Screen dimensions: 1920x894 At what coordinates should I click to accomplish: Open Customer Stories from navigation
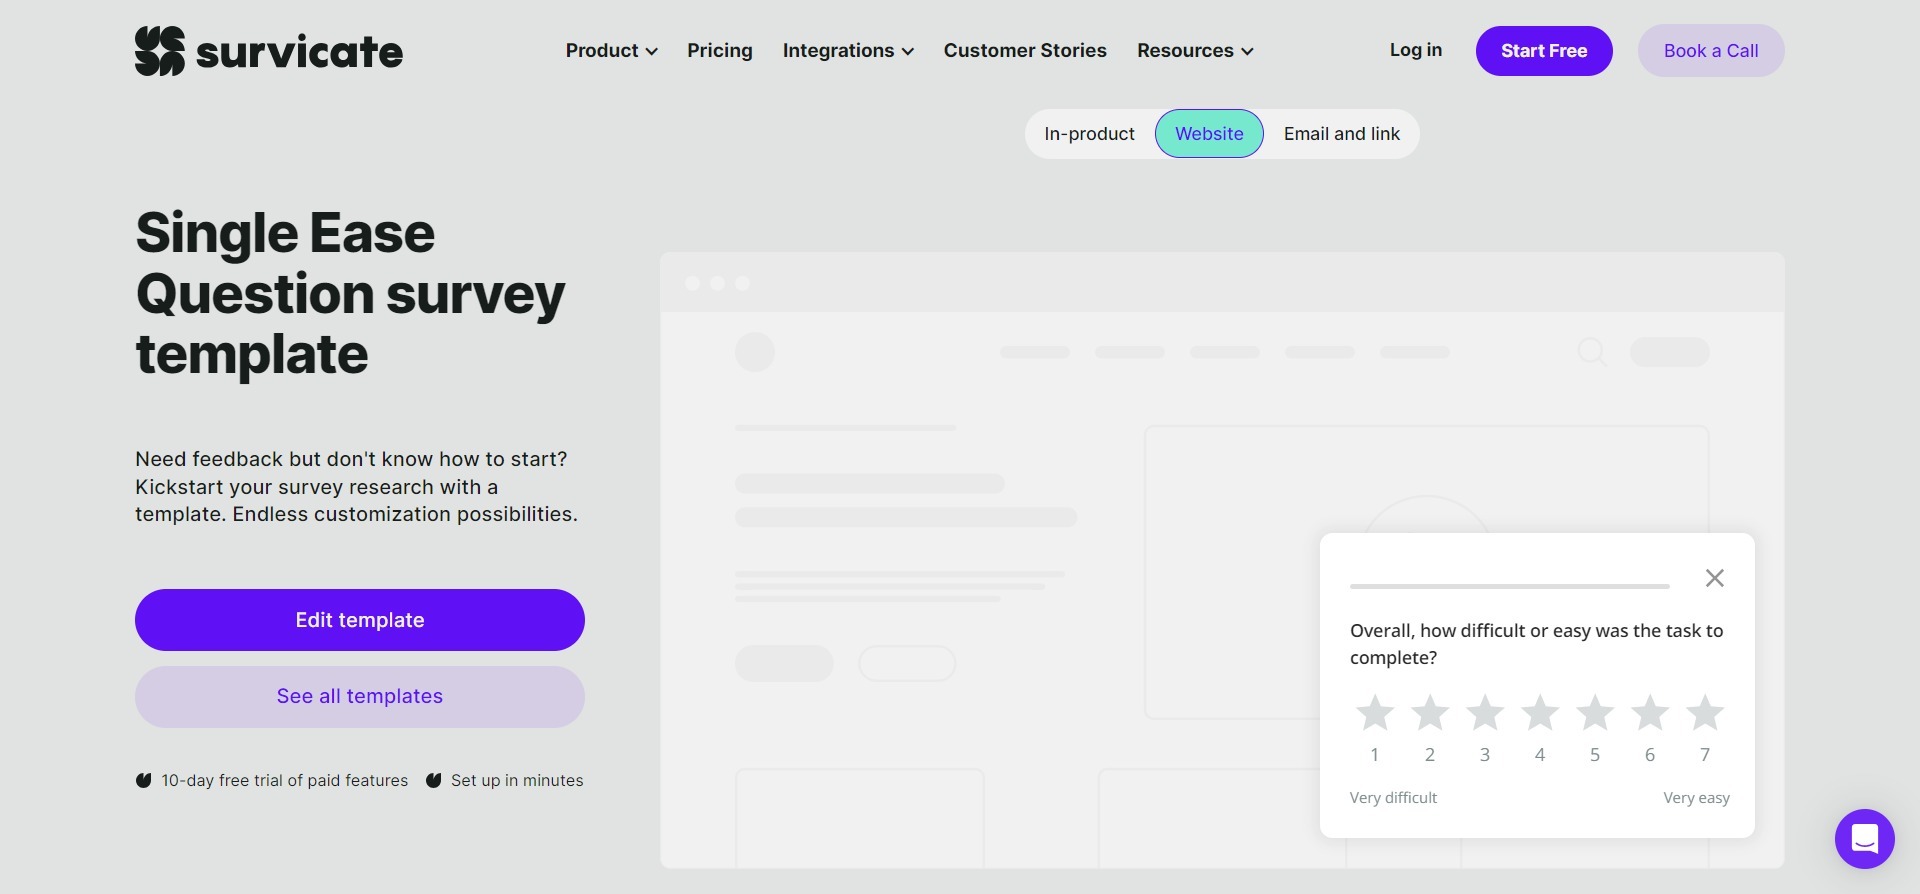click(1025, 51)
